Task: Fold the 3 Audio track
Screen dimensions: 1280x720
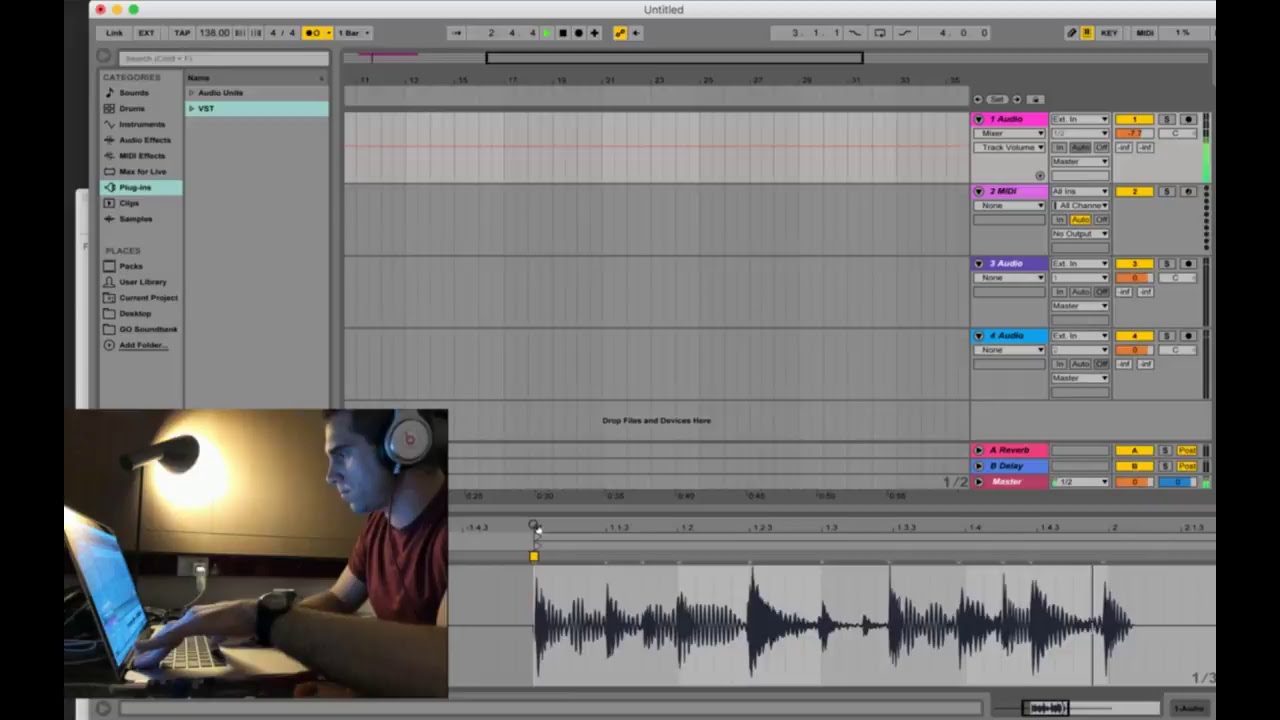Action: point(979,264)
